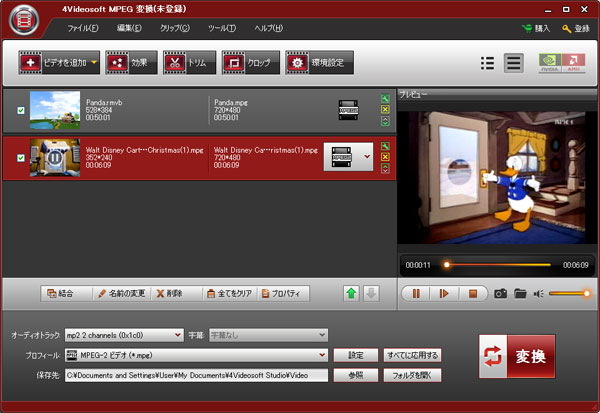The height and width of the screenshot is (413, 600).
Task: Click the middle of the preview progress bar
Action: 497,264
